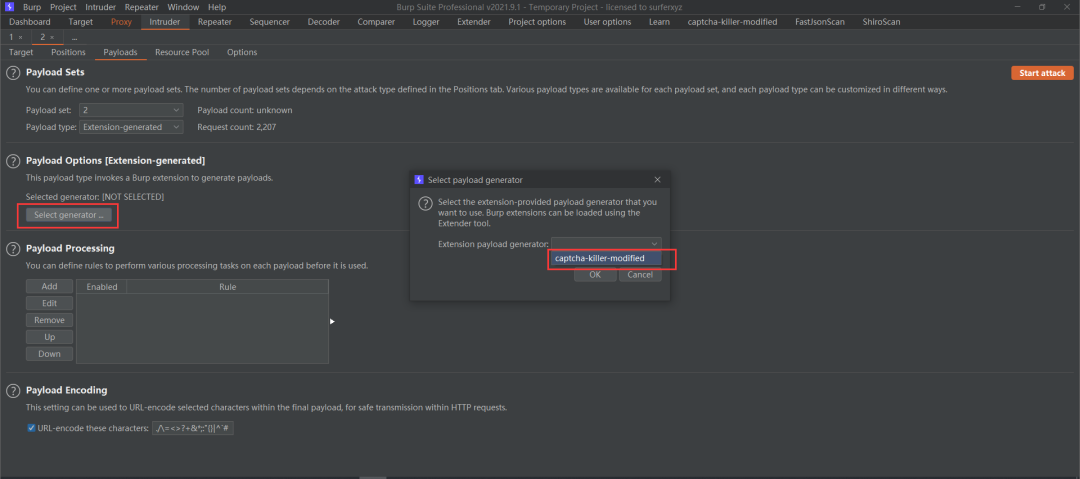Open User options tab
This screenshot has height=479, width=1080.
click(608, 21)
